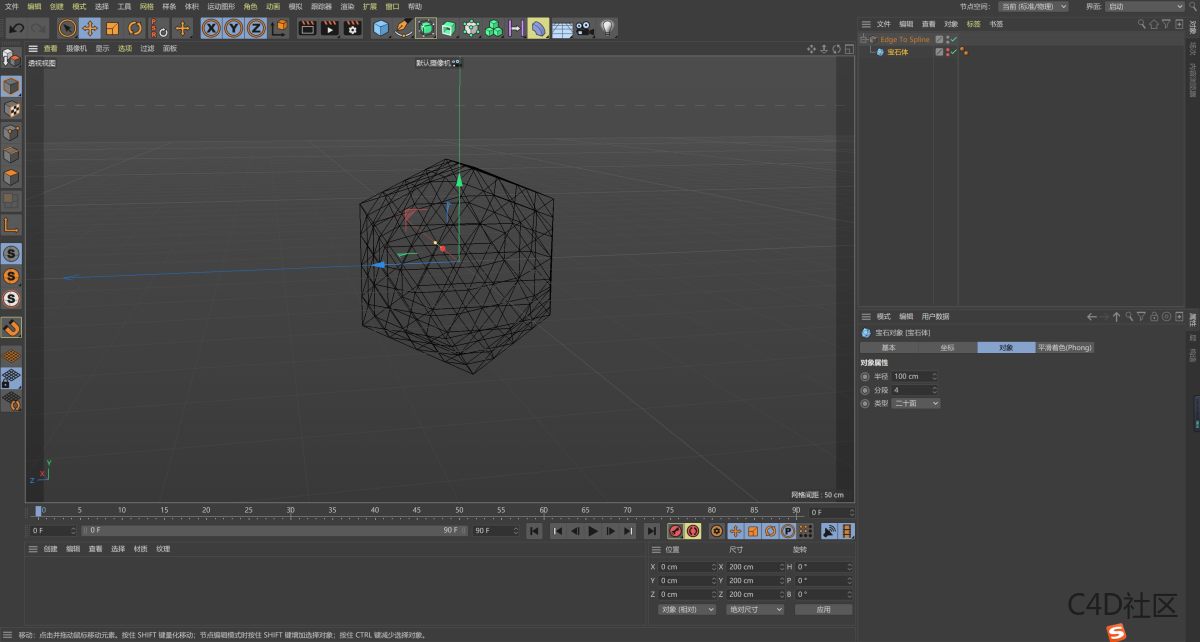Click the 应用 button in coordinates panel

click(x=824, y=608)
